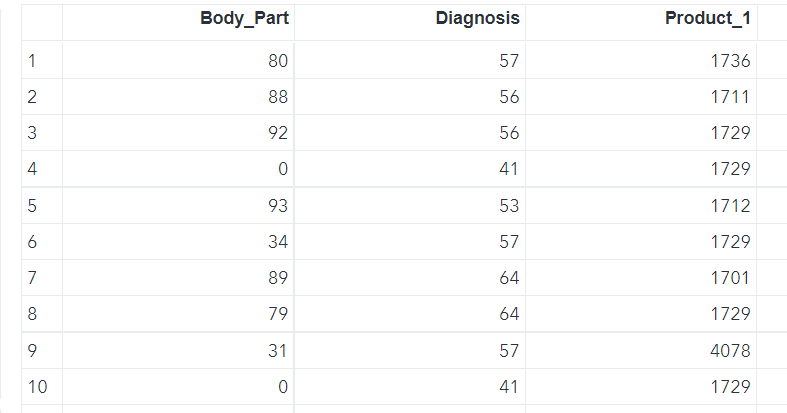787x413 pixels.
Task: Click Diagnosis value 41 in row 4
Action: tap(508, 170)
